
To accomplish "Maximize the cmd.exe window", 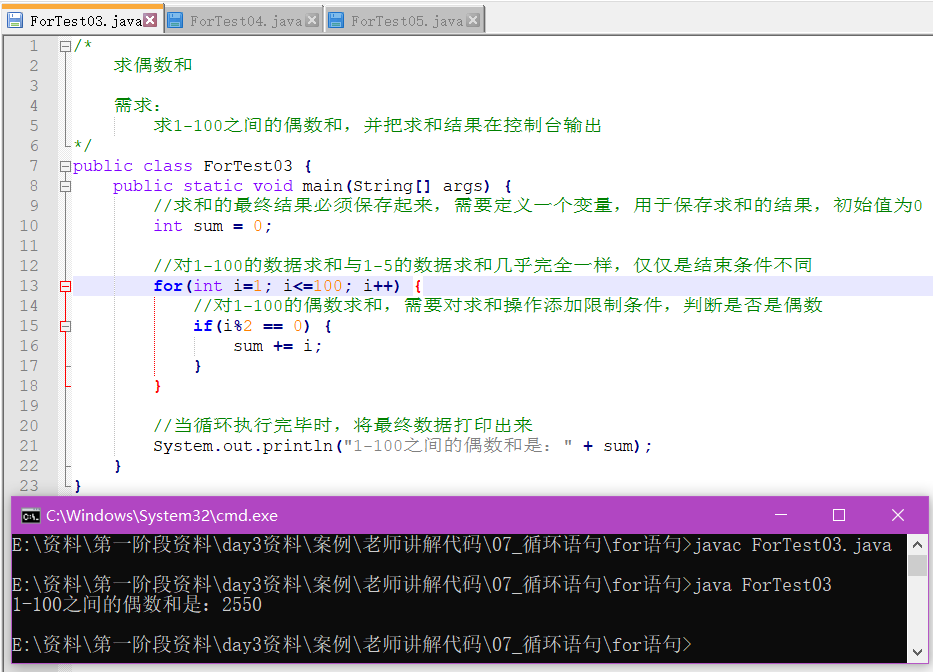I will [x=839, y=515].
